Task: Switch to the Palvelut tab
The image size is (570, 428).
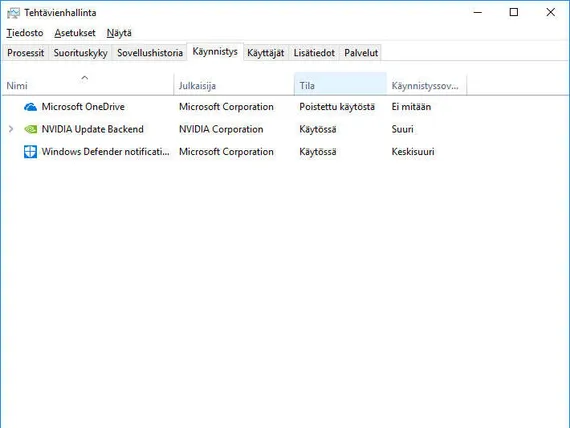Action: (x=361, y=53)
